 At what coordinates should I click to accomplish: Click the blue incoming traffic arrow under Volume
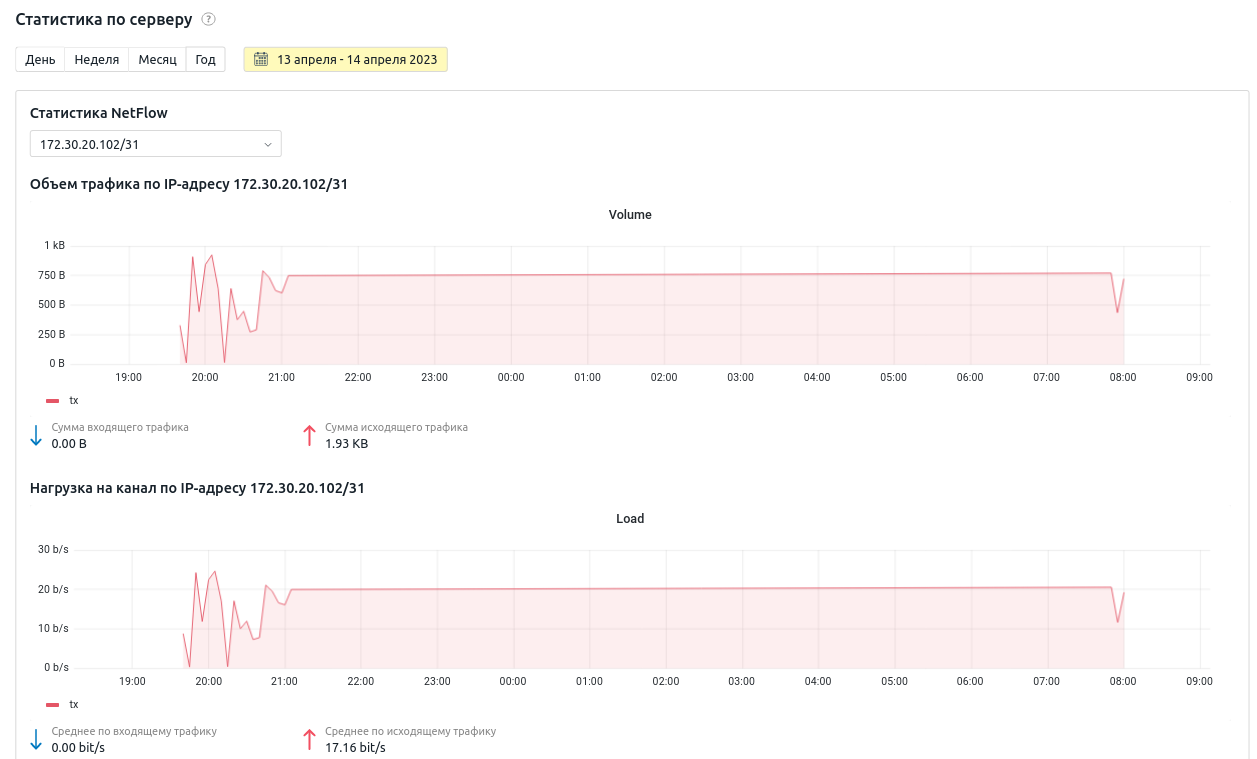pos(36,435)
